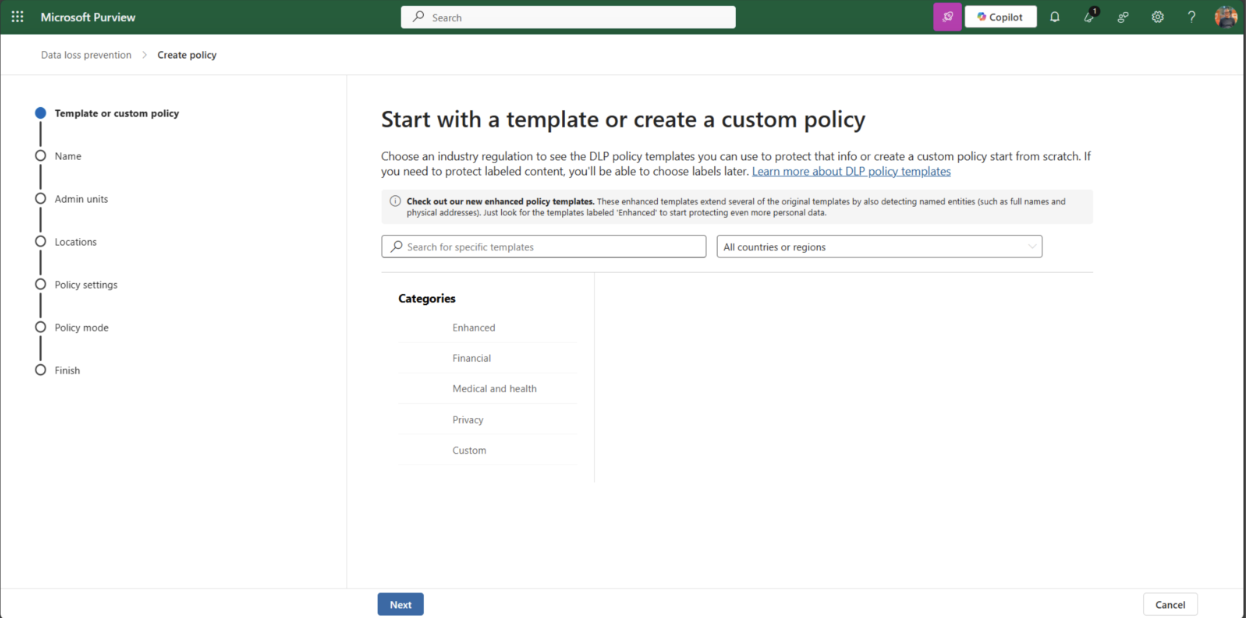Open the All countries or regions dropdown
Viewport: 1246px width, 618px height.
(879, 246)
